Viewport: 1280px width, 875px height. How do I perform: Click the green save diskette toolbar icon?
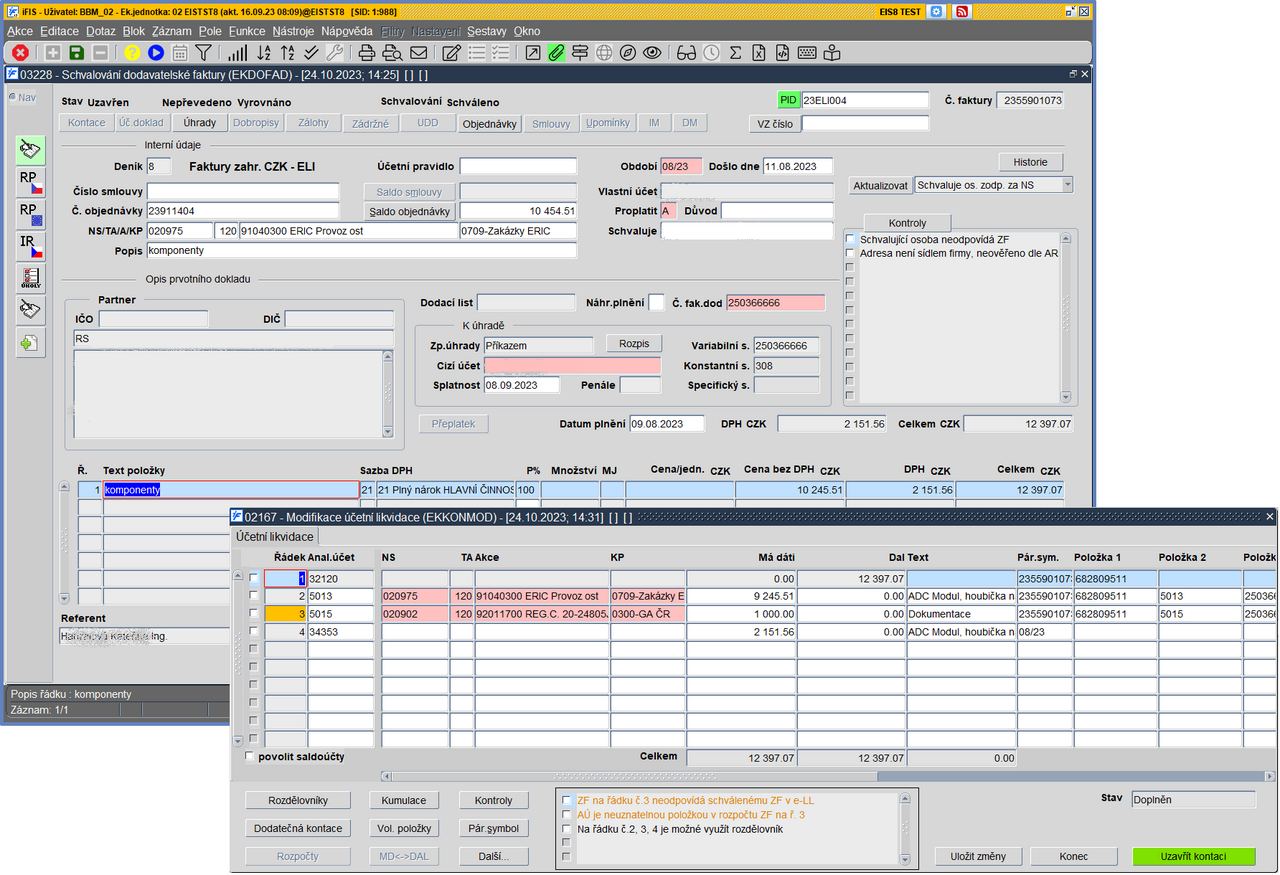coord(77,53)
